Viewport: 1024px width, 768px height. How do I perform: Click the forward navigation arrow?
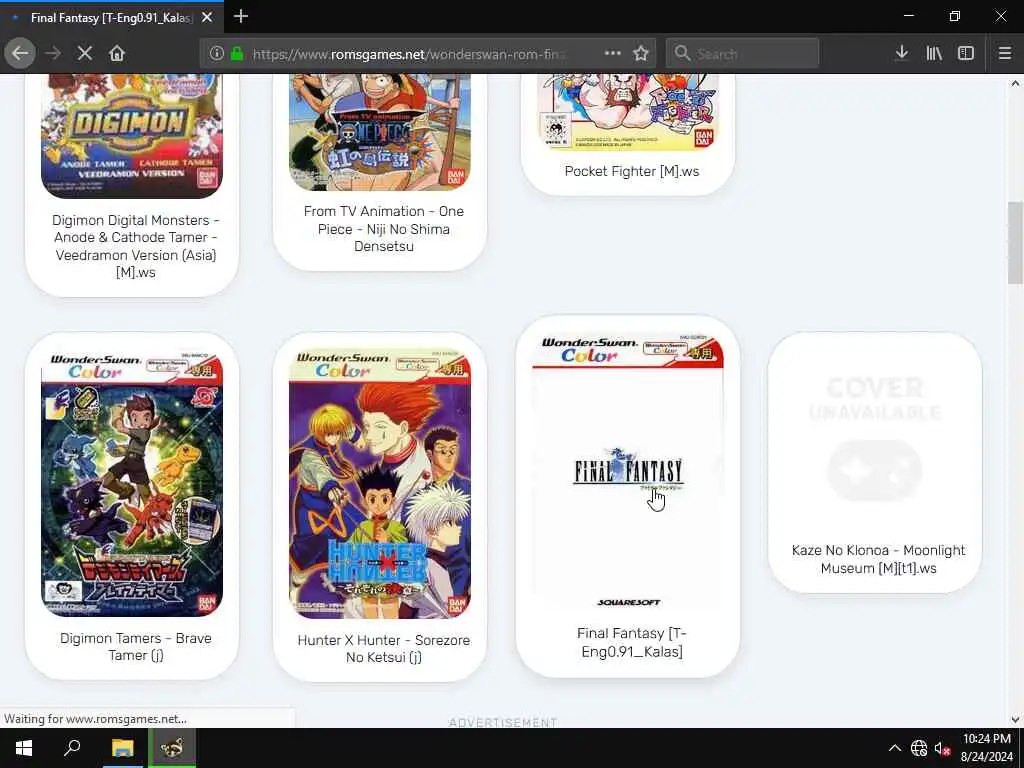pyautogui.click(x=53, y=54)
